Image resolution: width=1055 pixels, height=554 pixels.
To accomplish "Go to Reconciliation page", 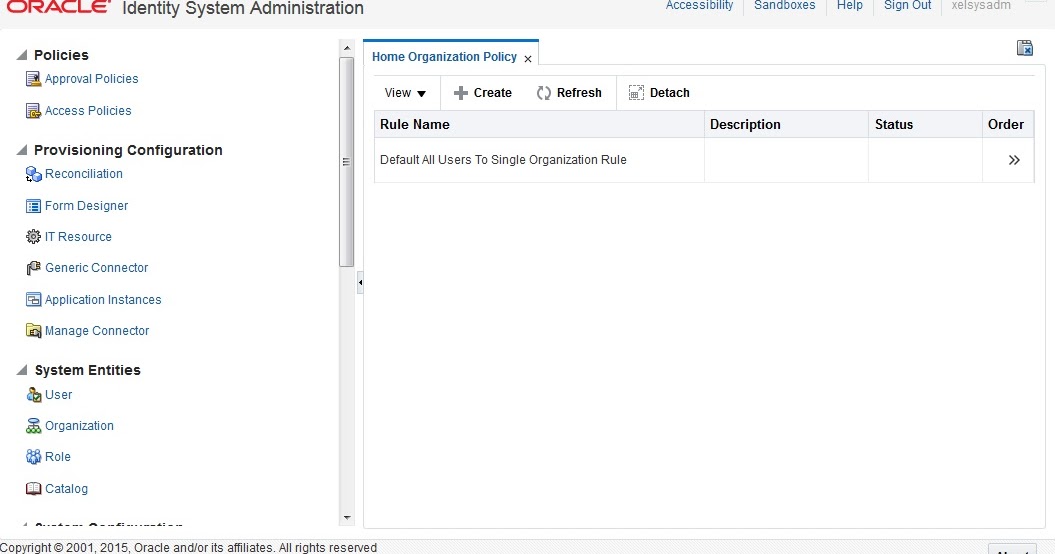I will pos(84,174).
